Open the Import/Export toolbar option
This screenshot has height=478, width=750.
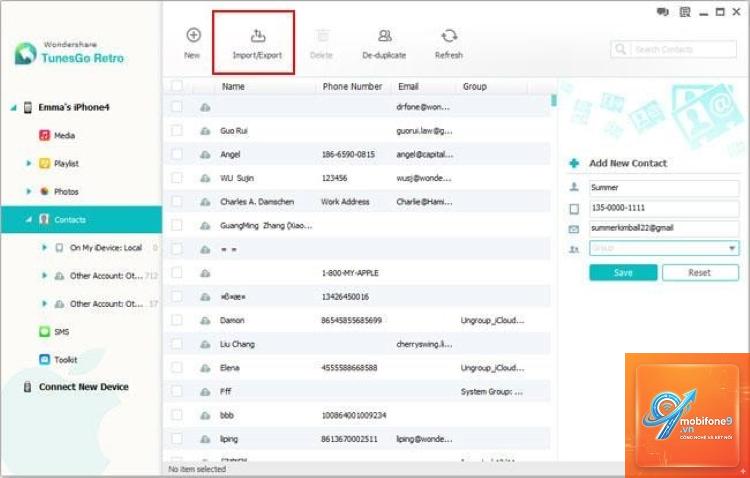click(x=257, y=43)
